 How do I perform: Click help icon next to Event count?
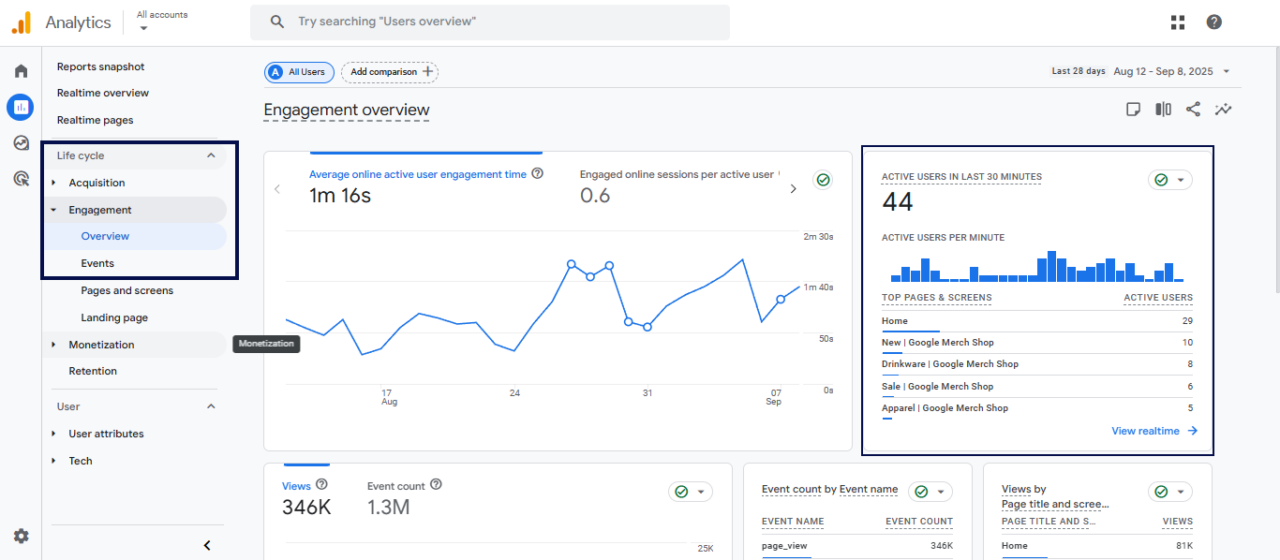(436, 485)
